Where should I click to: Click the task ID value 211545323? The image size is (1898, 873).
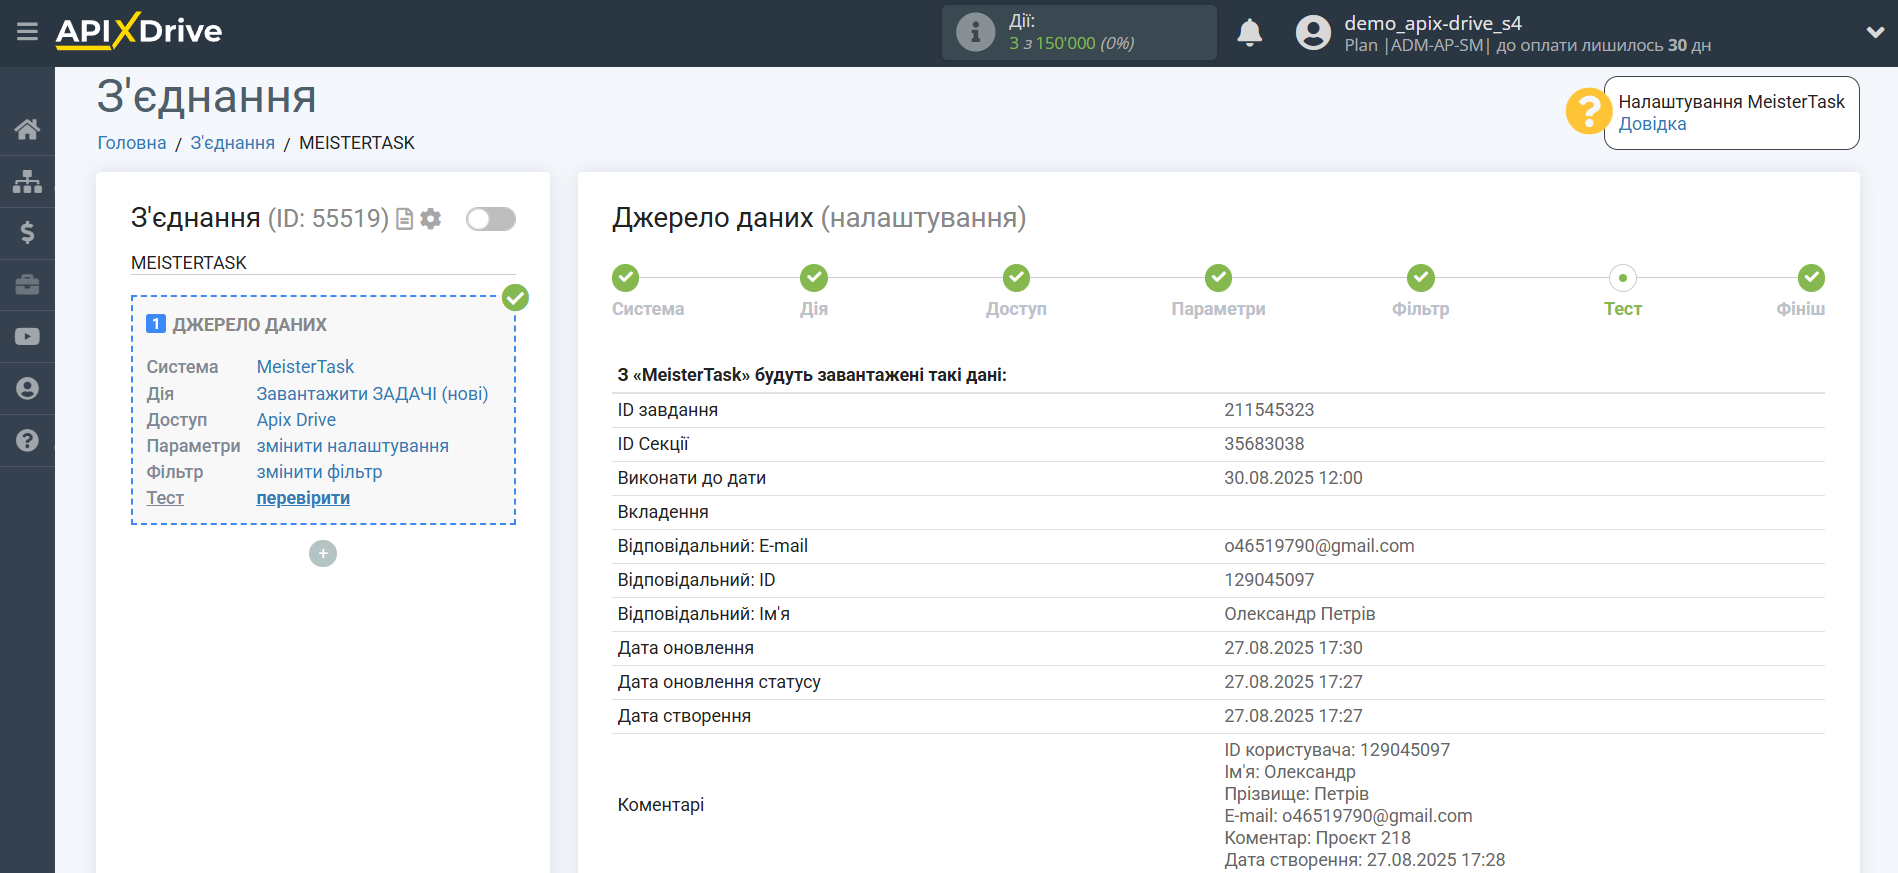point(1269,410)
